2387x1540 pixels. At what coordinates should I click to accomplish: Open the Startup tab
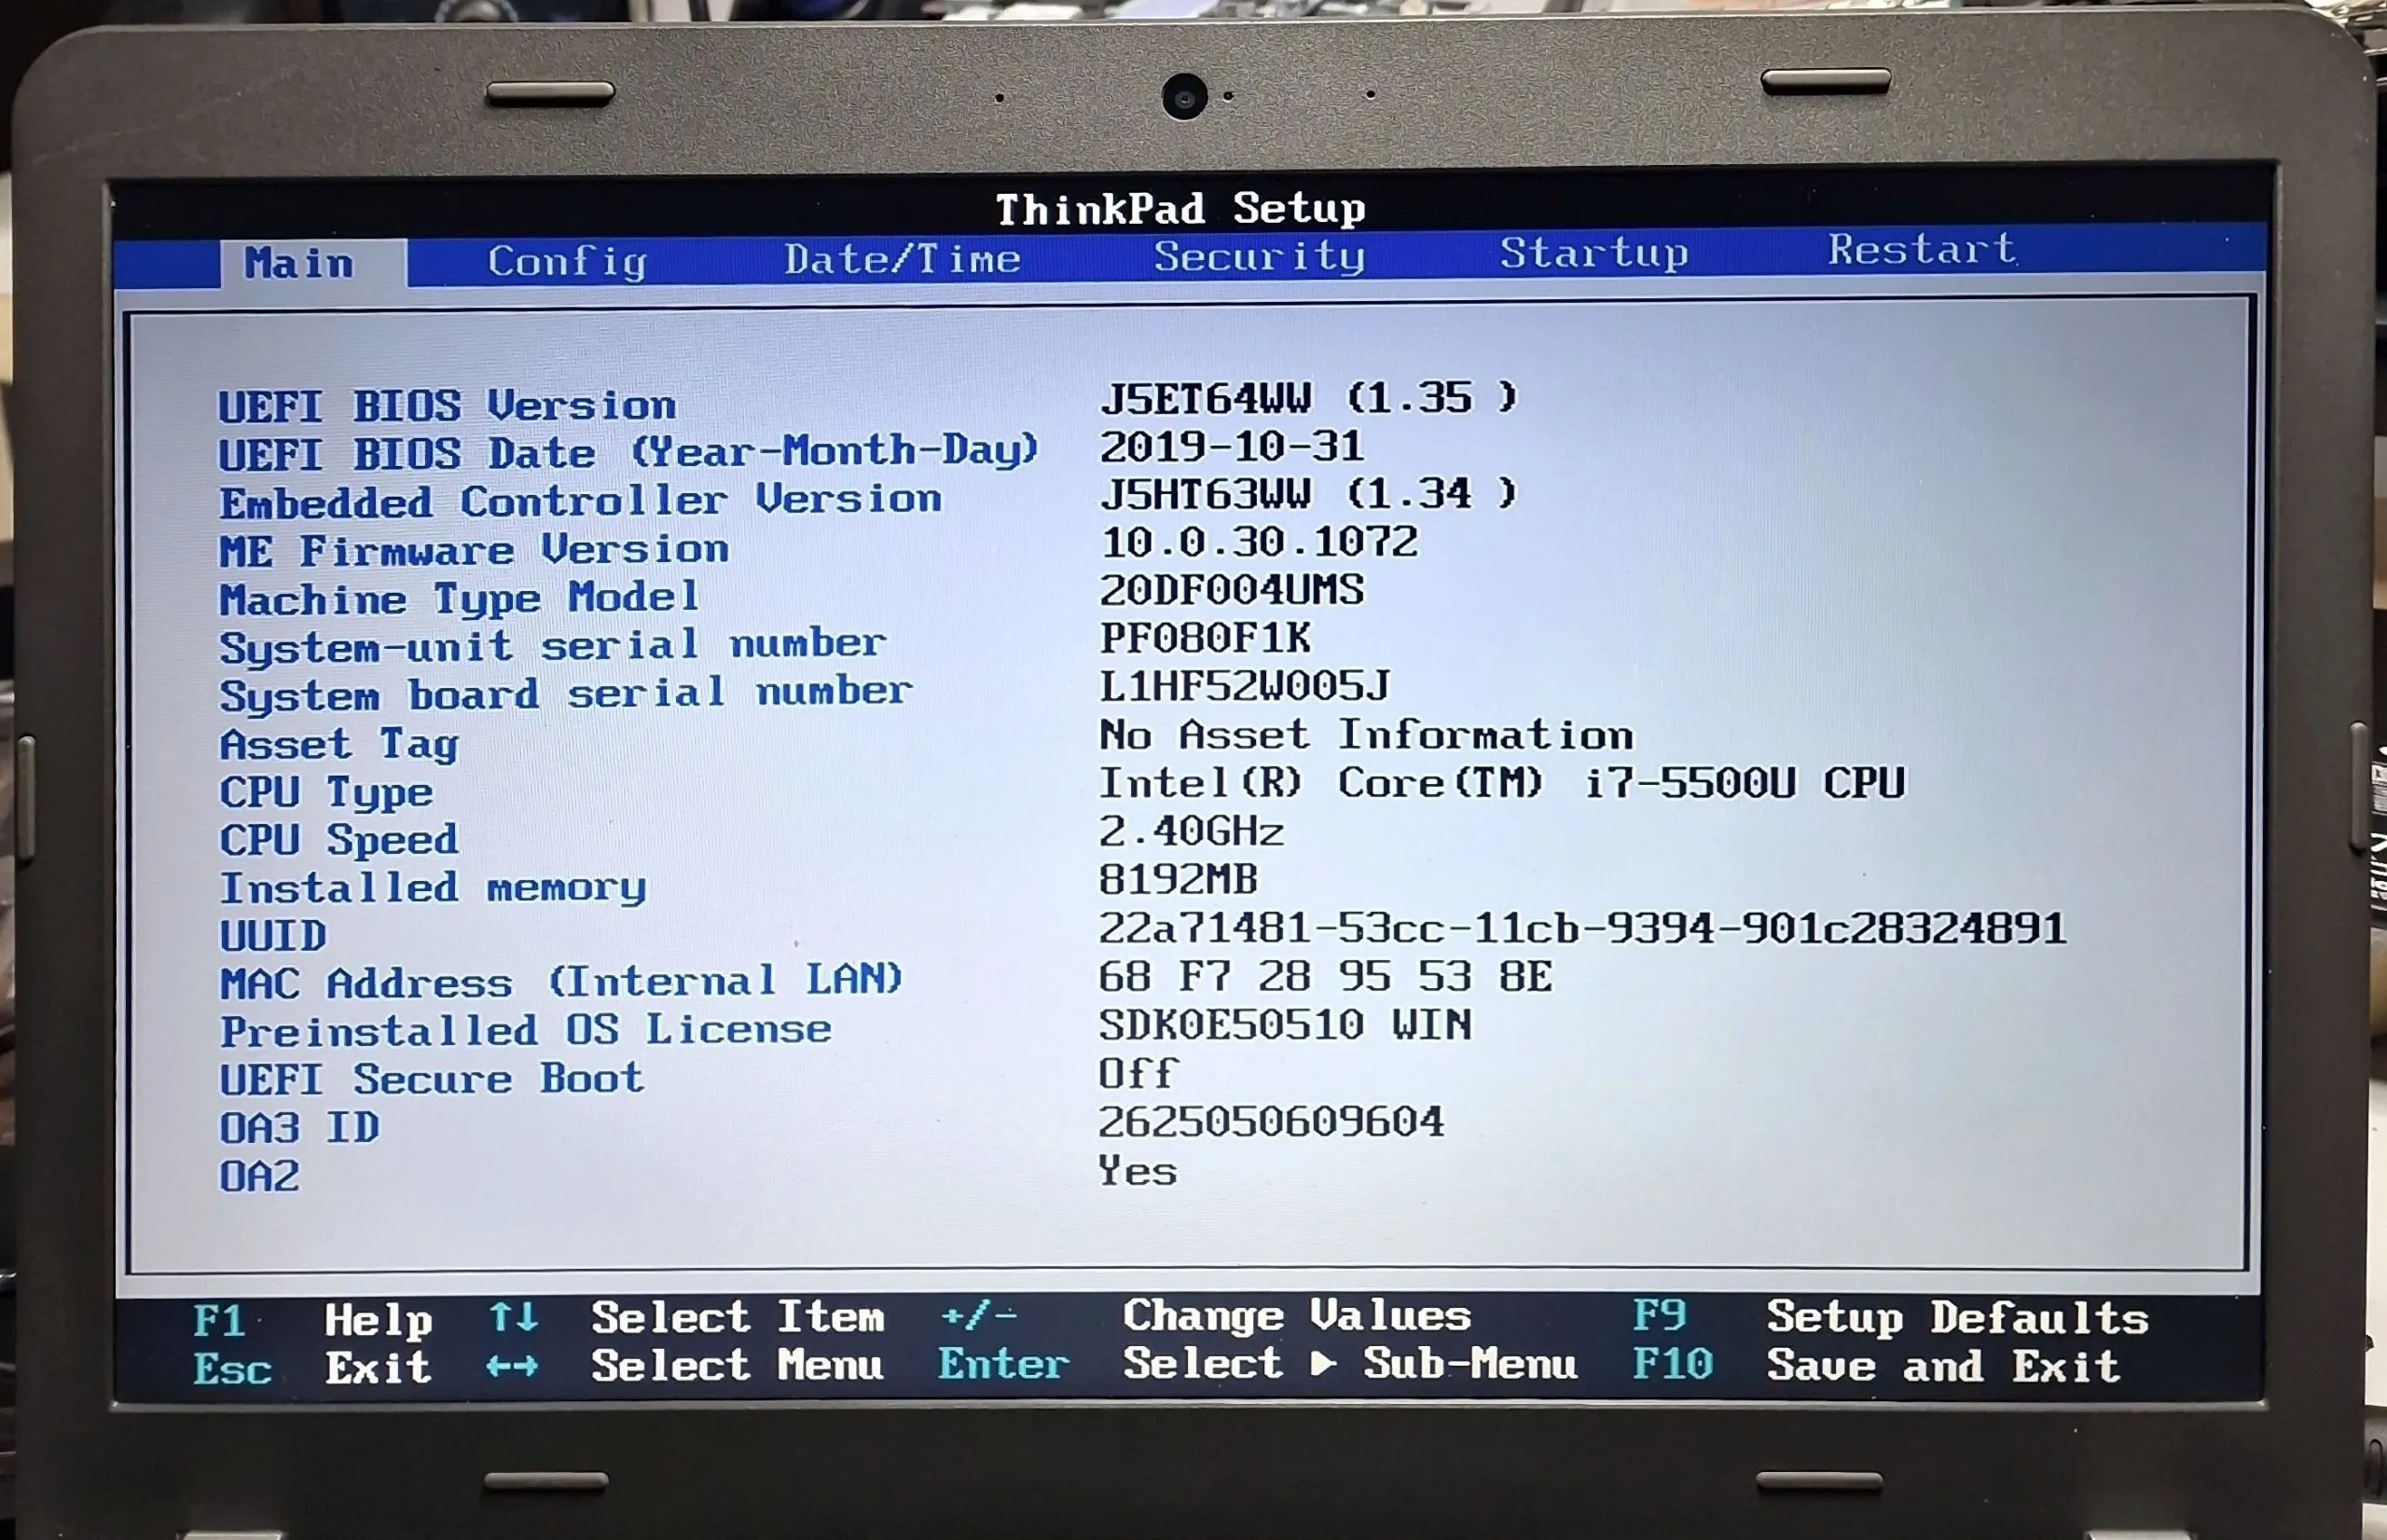pos(1595,253)
